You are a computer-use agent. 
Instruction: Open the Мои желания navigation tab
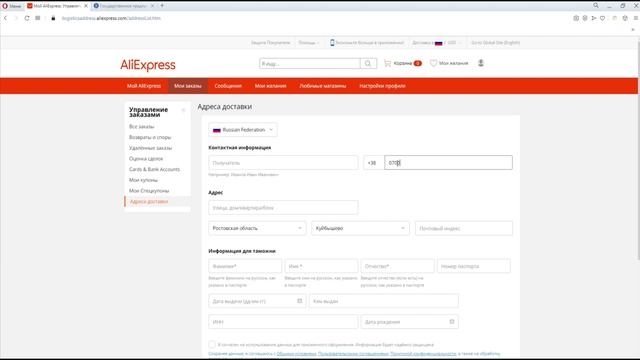[x=270, y=86]
